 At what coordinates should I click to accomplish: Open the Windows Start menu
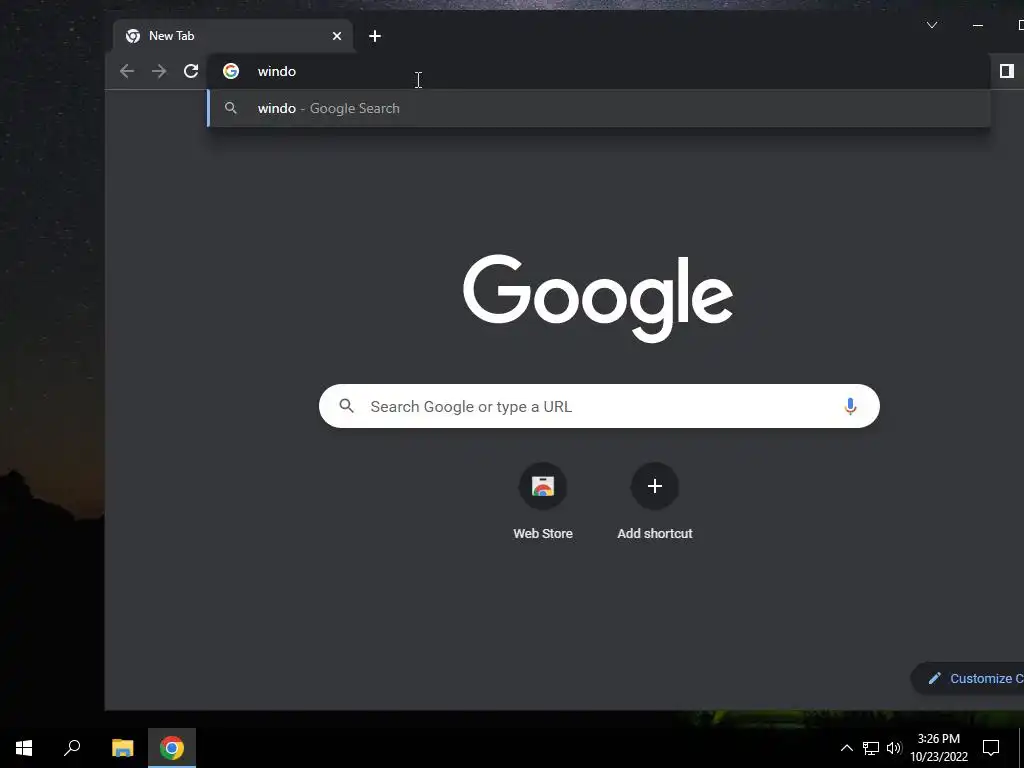pyautogui.click(x=24, y=748)
